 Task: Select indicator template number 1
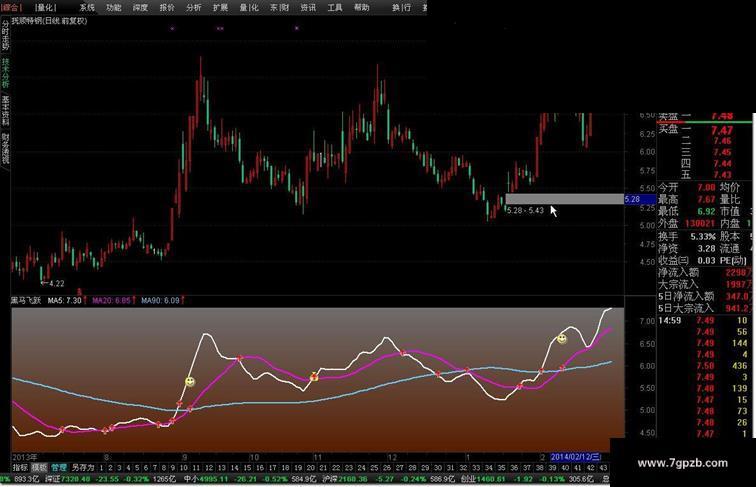[x=101, y=468]
